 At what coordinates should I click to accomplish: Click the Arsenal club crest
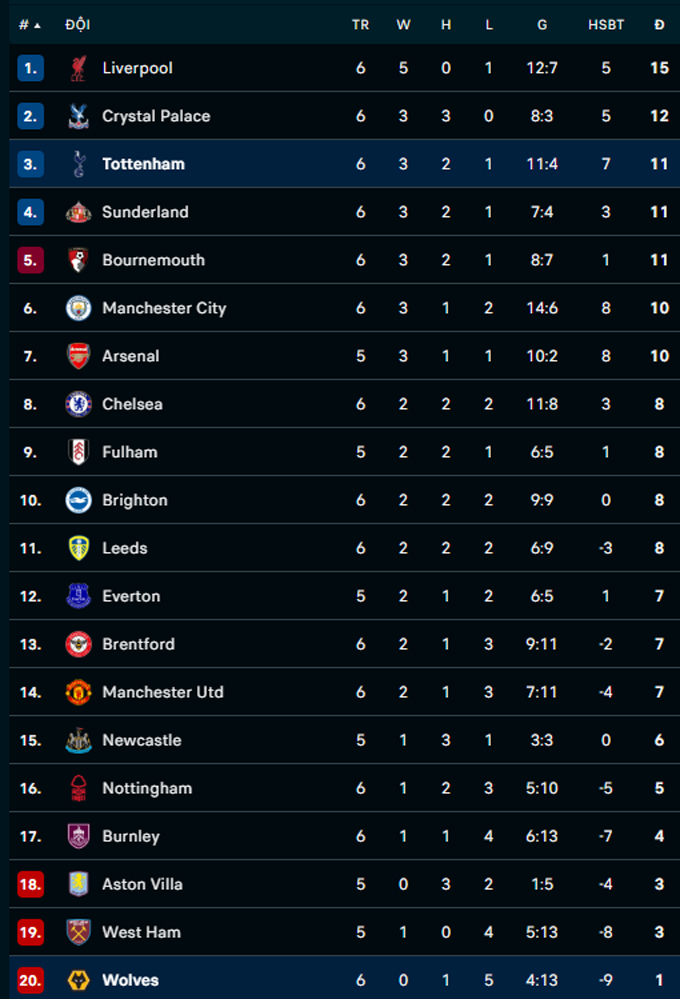78,356
